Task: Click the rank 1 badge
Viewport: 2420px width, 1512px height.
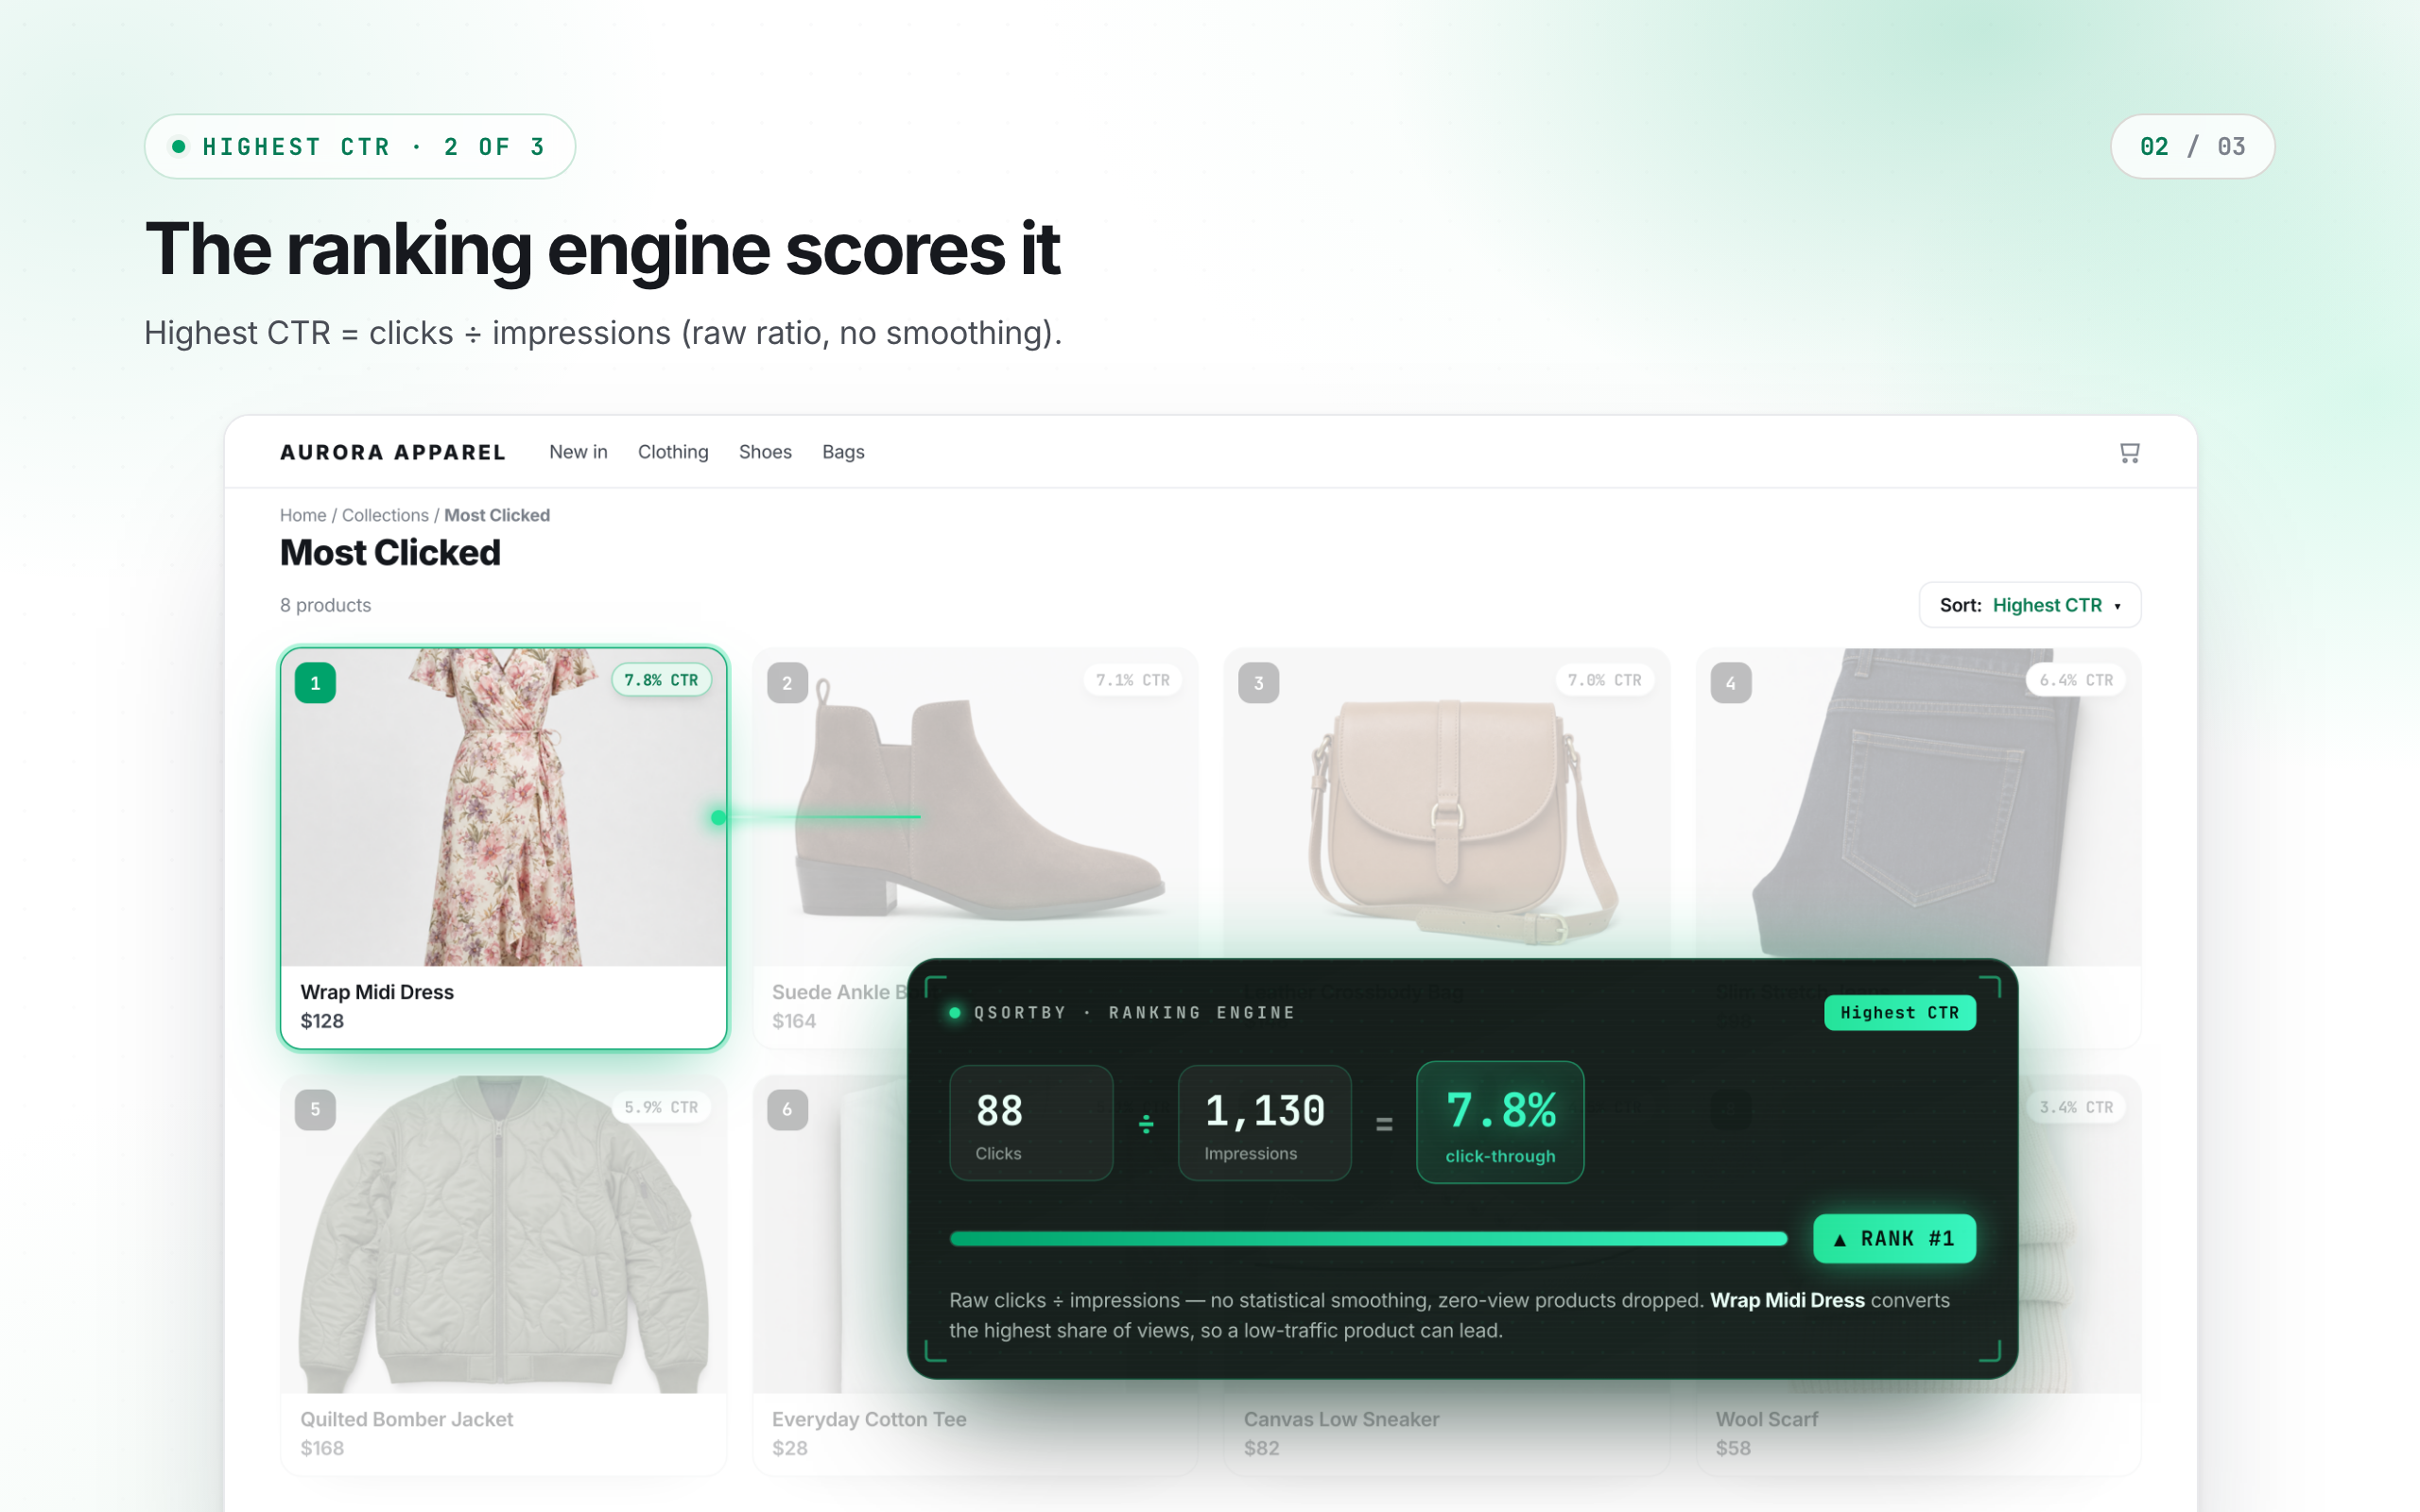Action: click(315, 683)
